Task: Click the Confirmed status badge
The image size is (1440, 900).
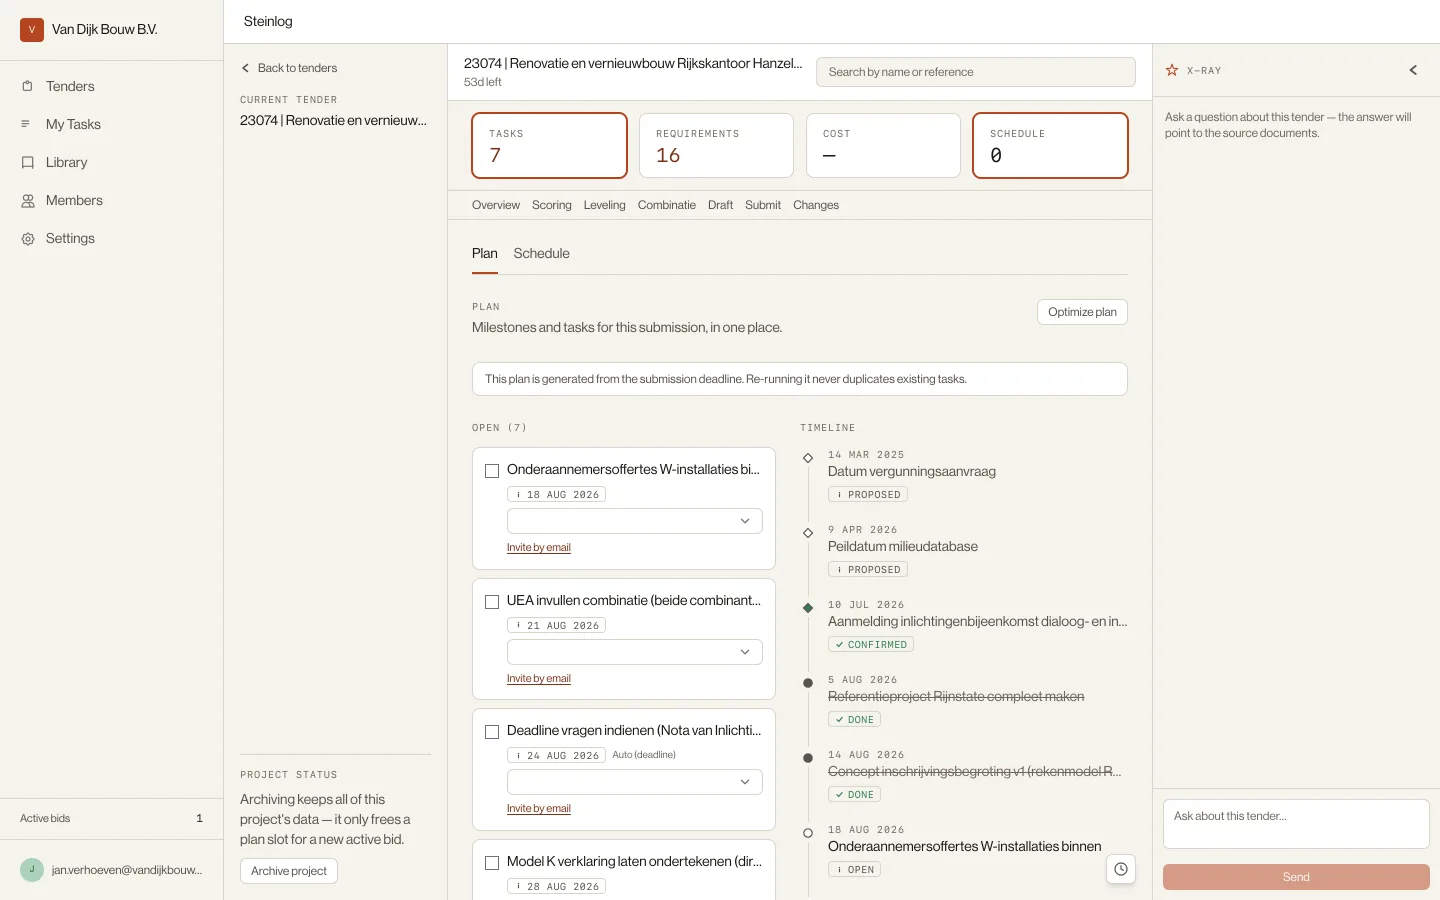Action: click(x=871, y=645)
